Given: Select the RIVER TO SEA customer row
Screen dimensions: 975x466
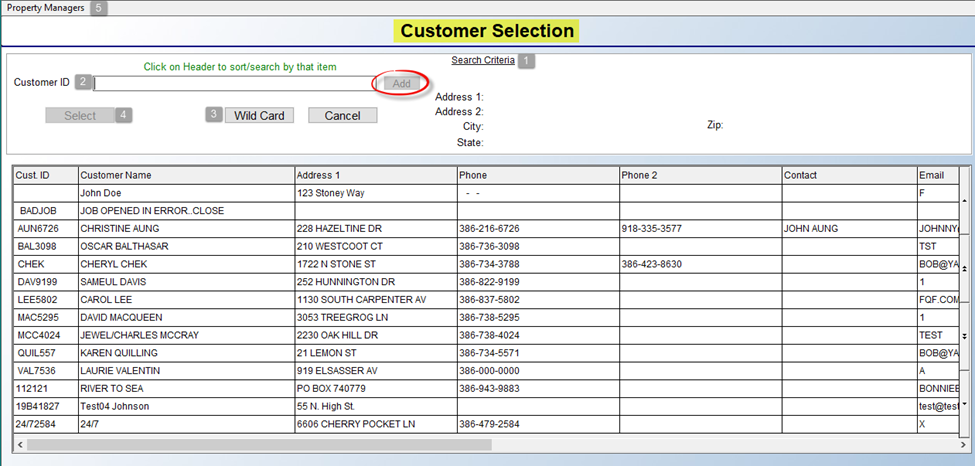Looking at the screenshot, I should (185, 388).
